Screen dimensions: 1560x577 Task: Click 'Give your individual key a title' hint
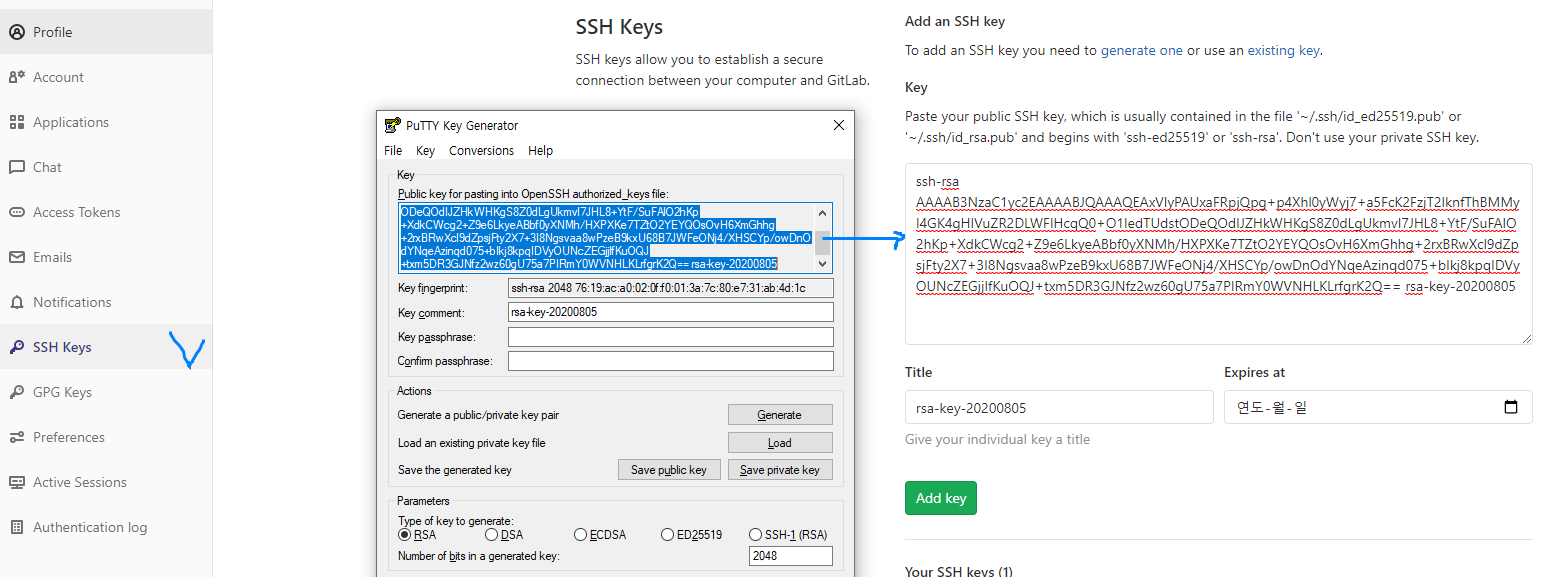coord(997,440)
